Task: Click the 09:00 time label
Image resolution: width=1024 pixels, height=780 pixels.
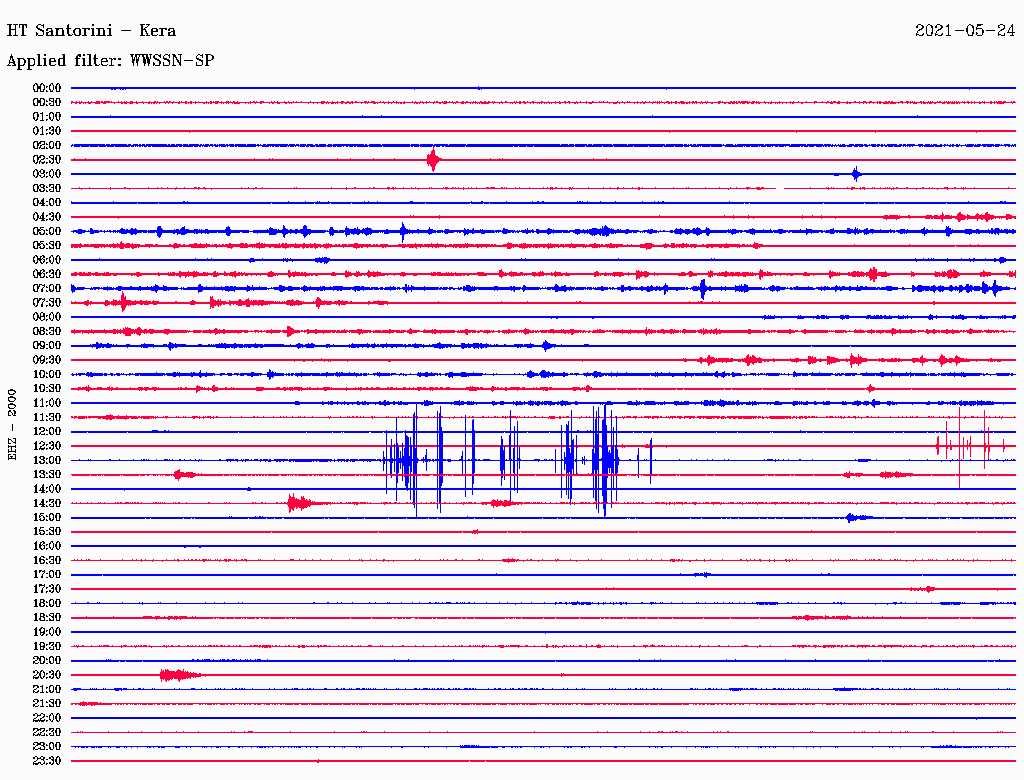Action: (47, 346)
